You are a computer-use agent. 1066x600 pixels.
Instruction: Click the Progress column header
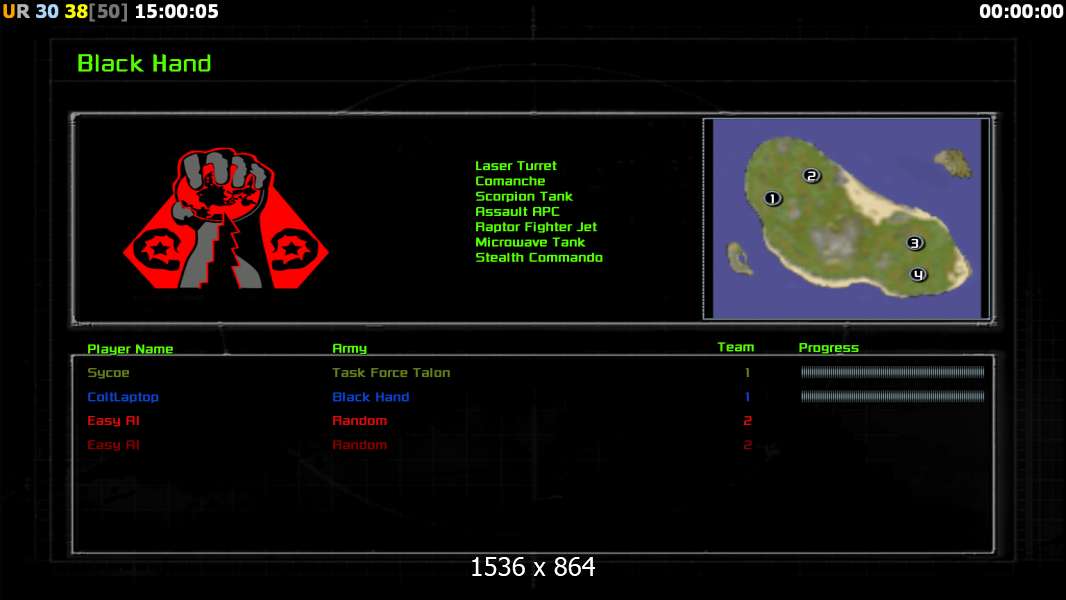[x=828, y=348]
